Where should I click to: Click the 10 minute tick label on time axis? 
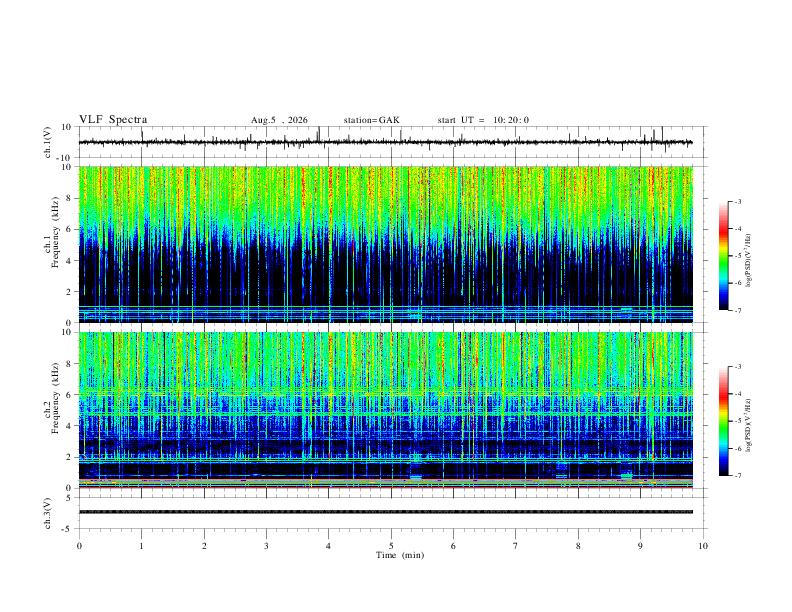[703, 546]
